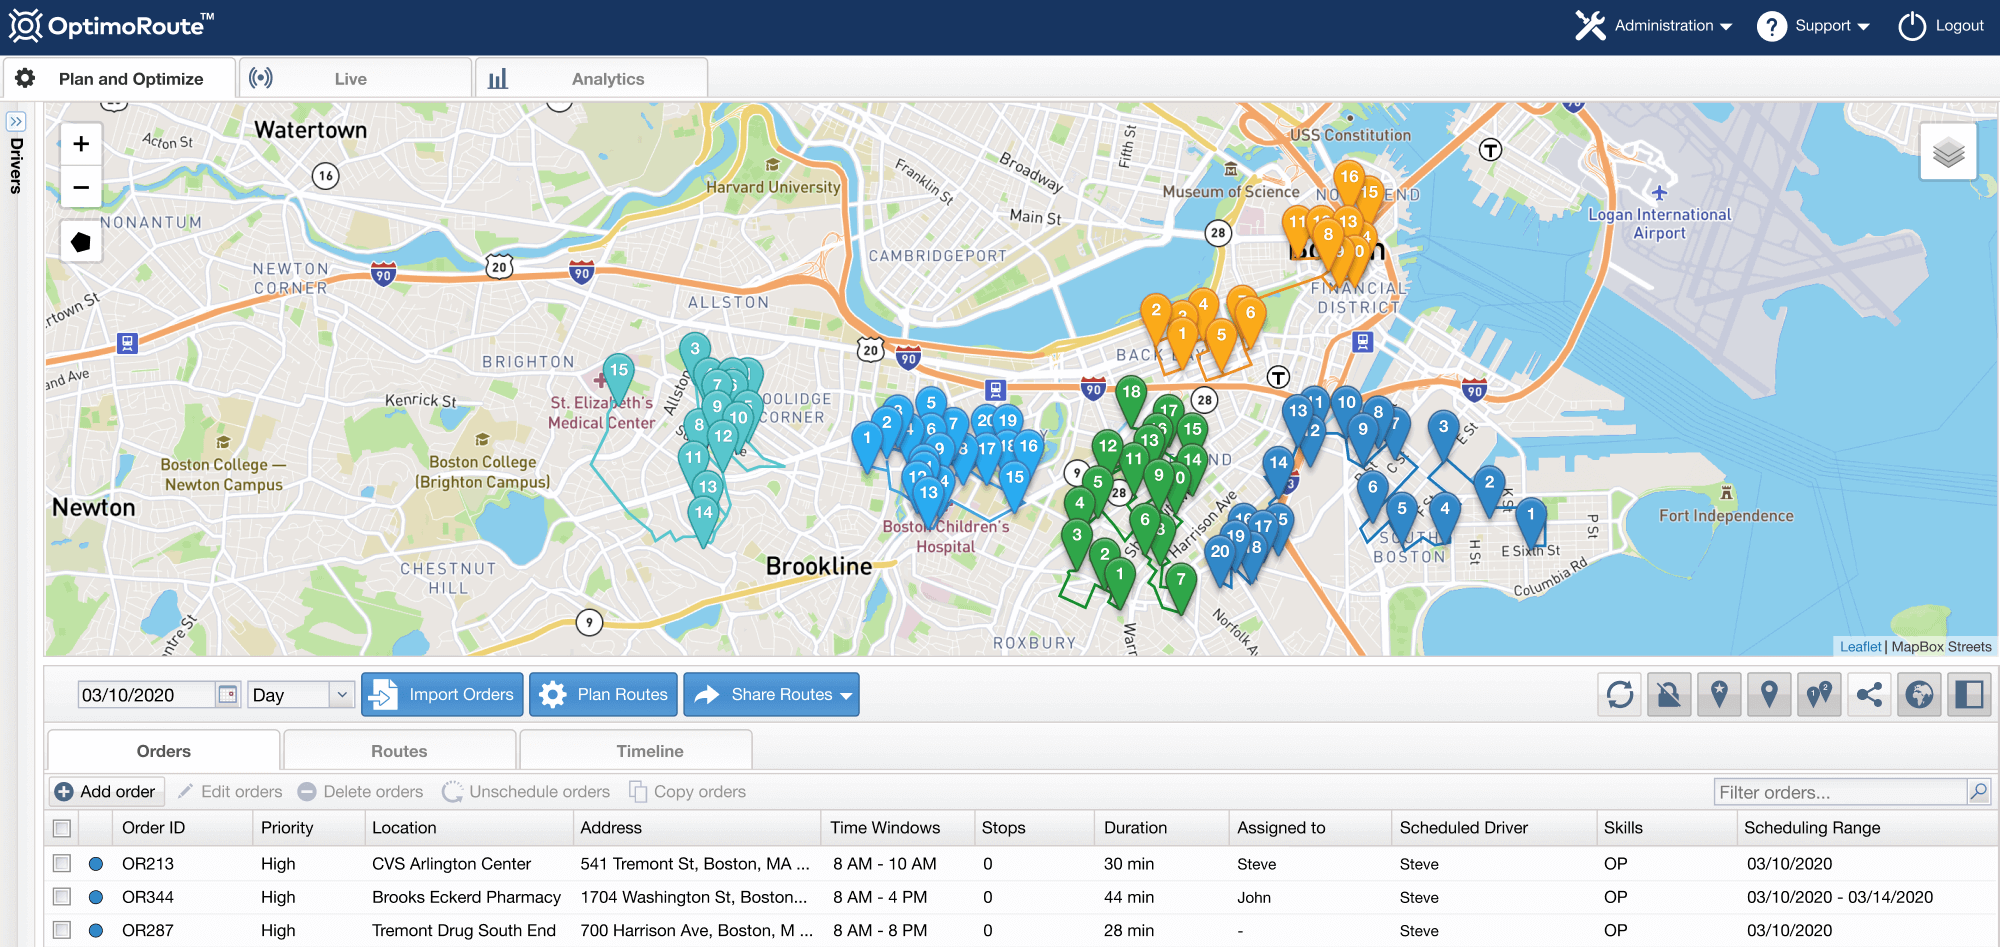Toggle the select-all checkbox in the orders header

[62, 828]
